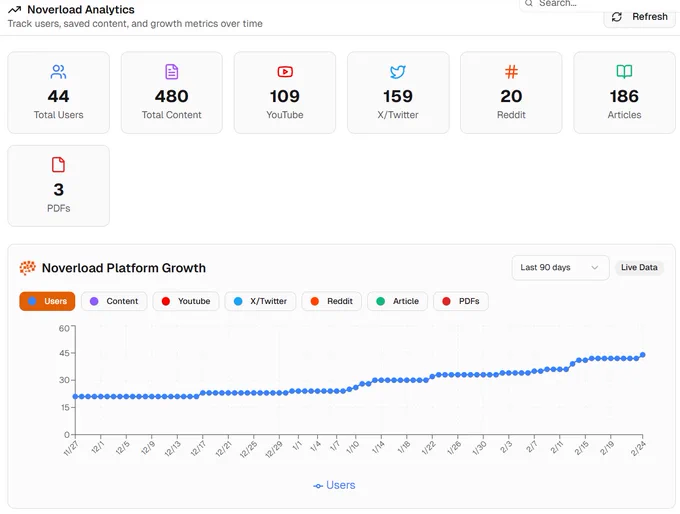This screenshot has height=514, width=680.
Task: Click the red Youtube color dot
Action: coord(166,301)
